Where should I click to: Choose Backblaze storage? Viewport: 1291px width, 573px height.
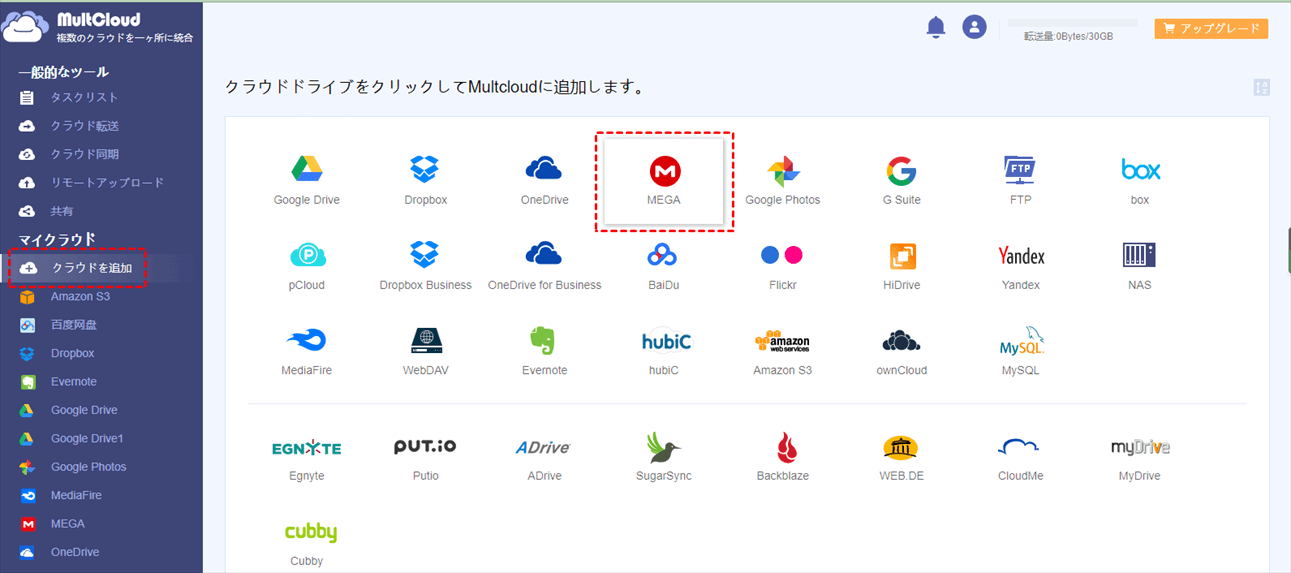pos(782,457)
